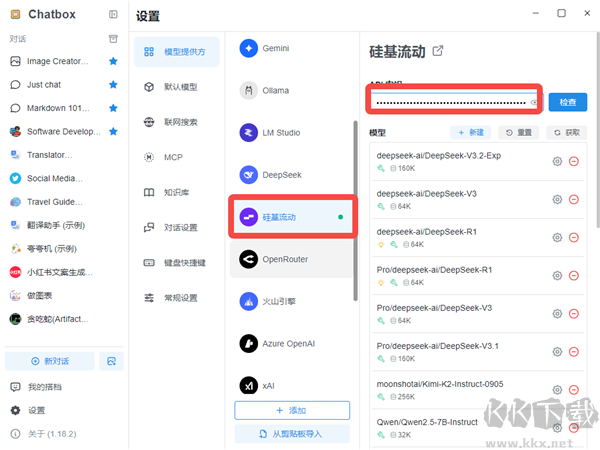This screenshot has height=450, width=600.
Task: Click the 添加 provider button
Action: click(x=292, y=410)
